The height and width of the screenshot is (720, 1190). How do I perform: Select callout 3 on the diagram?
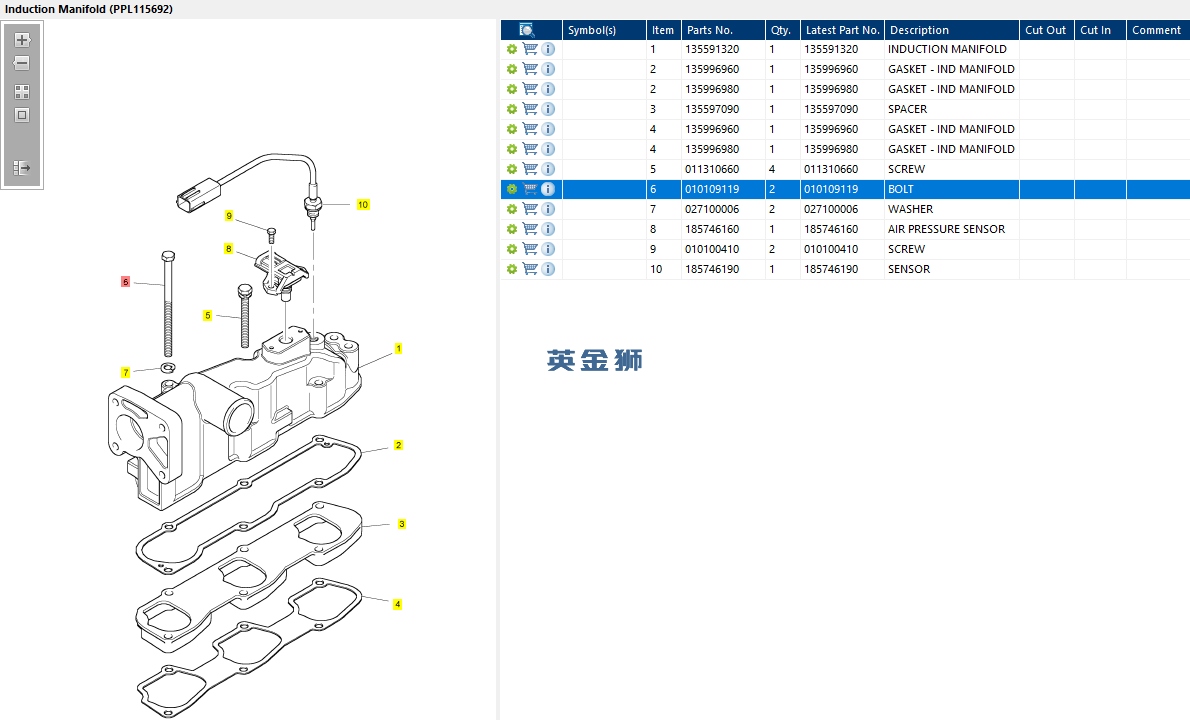coord(401,524)
